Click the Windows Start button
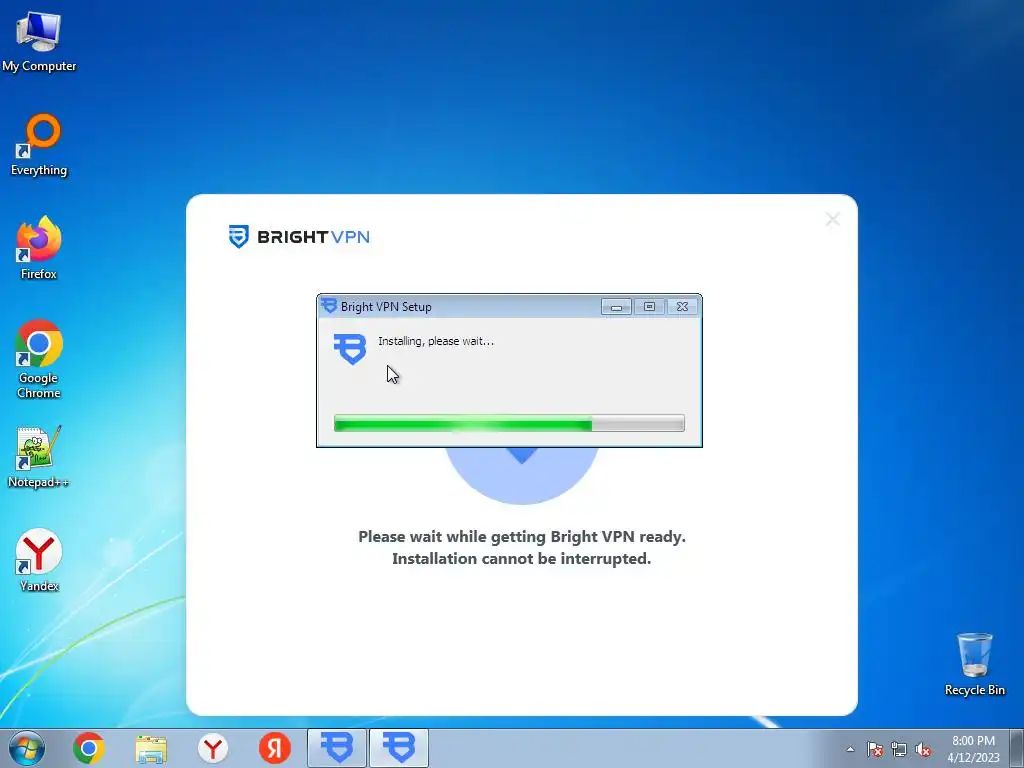 tap(27, 748)
